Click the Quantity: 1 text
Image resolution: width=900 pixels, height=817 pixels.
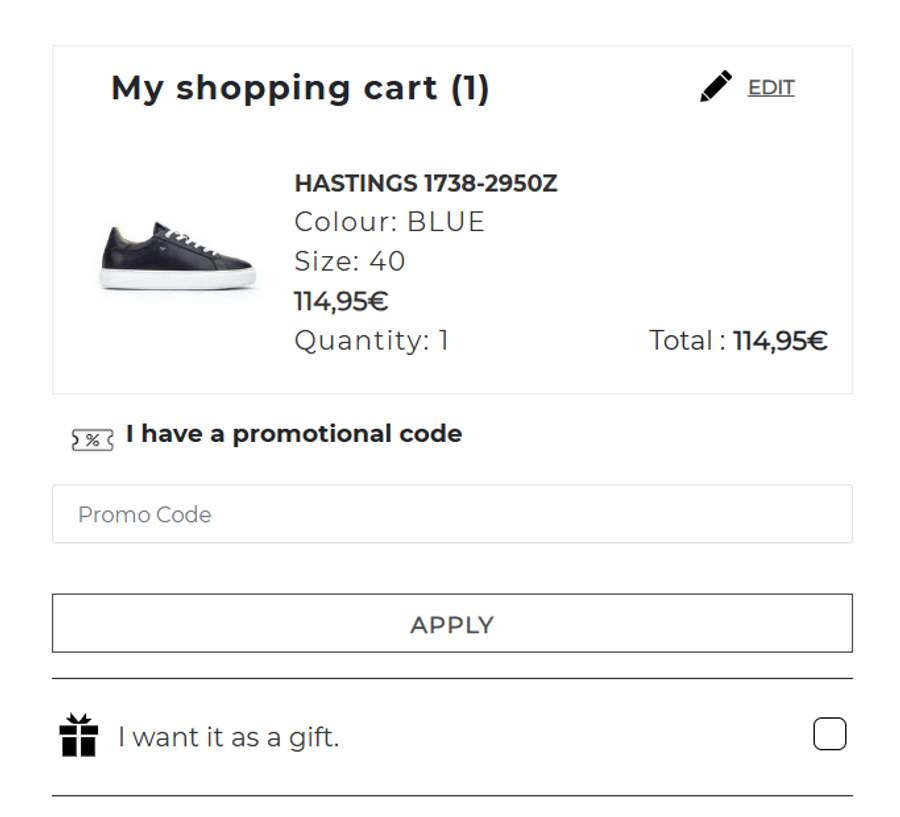[x=371, y=341]
